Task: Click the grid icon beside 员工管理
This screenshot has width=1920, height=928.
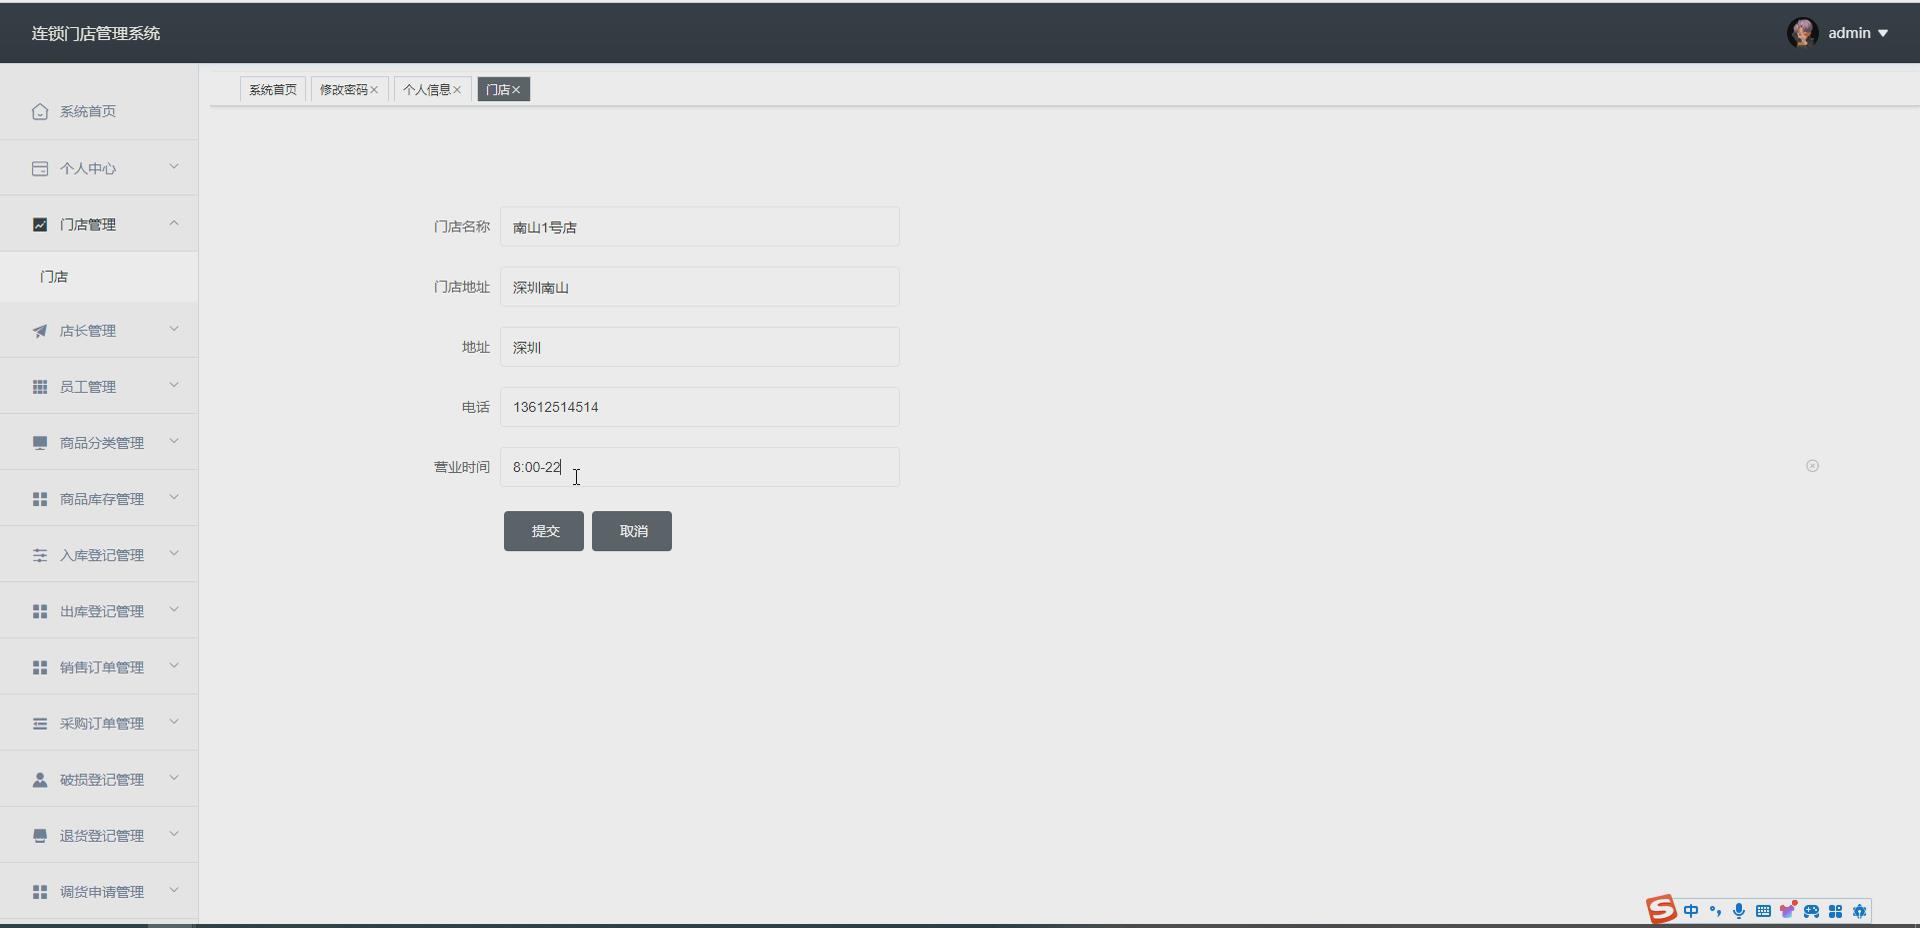Action: pyautogui.click(x=40, y=386)
